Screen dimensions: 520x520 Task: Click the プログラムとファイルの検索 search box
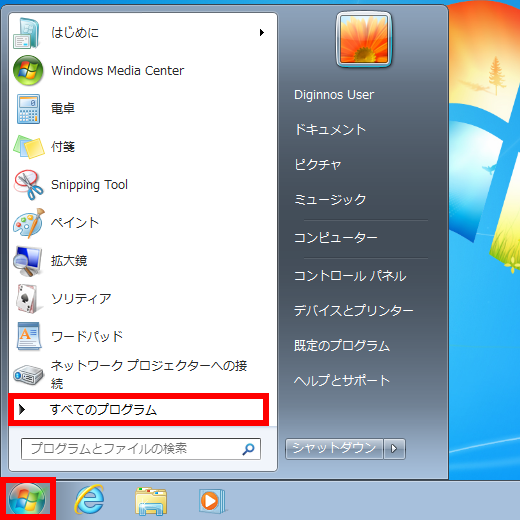[141, 449]
